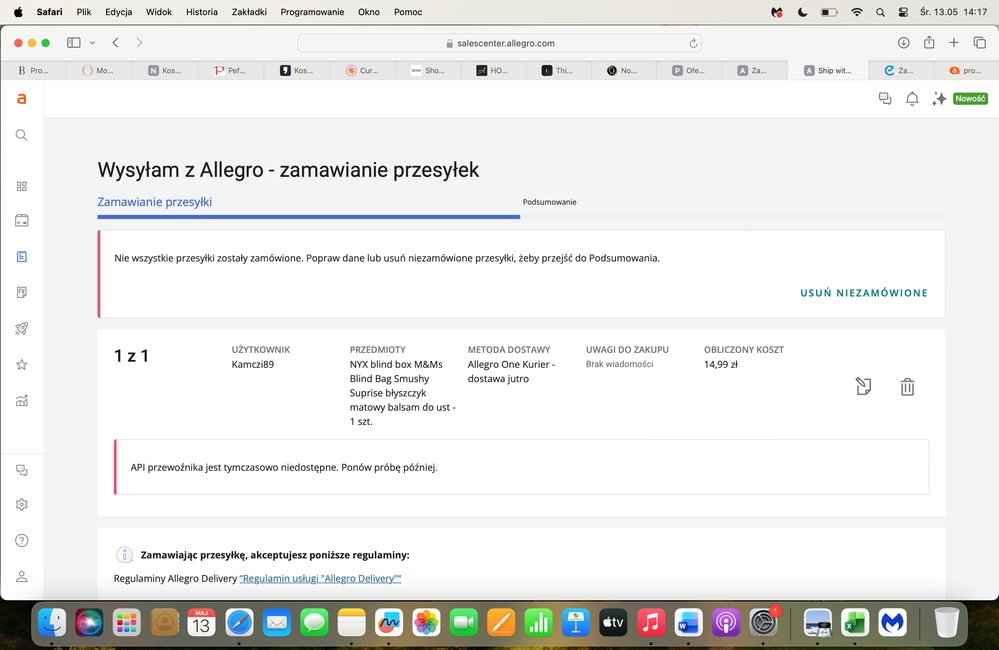Open the Regulamin usługi Allegro Delivery link
The image size is (999, 650).
[x=320, y=579]
